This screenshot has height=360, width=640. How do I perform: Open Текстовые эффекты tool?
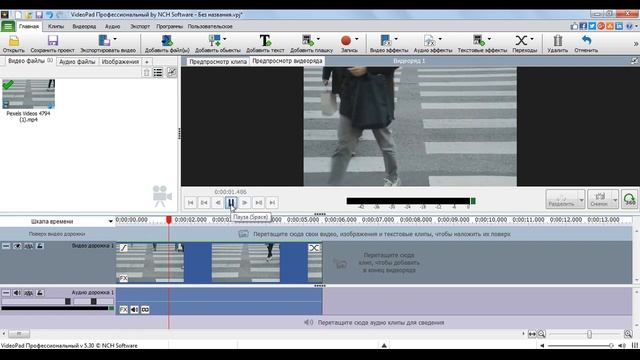[x=478, y=41]
